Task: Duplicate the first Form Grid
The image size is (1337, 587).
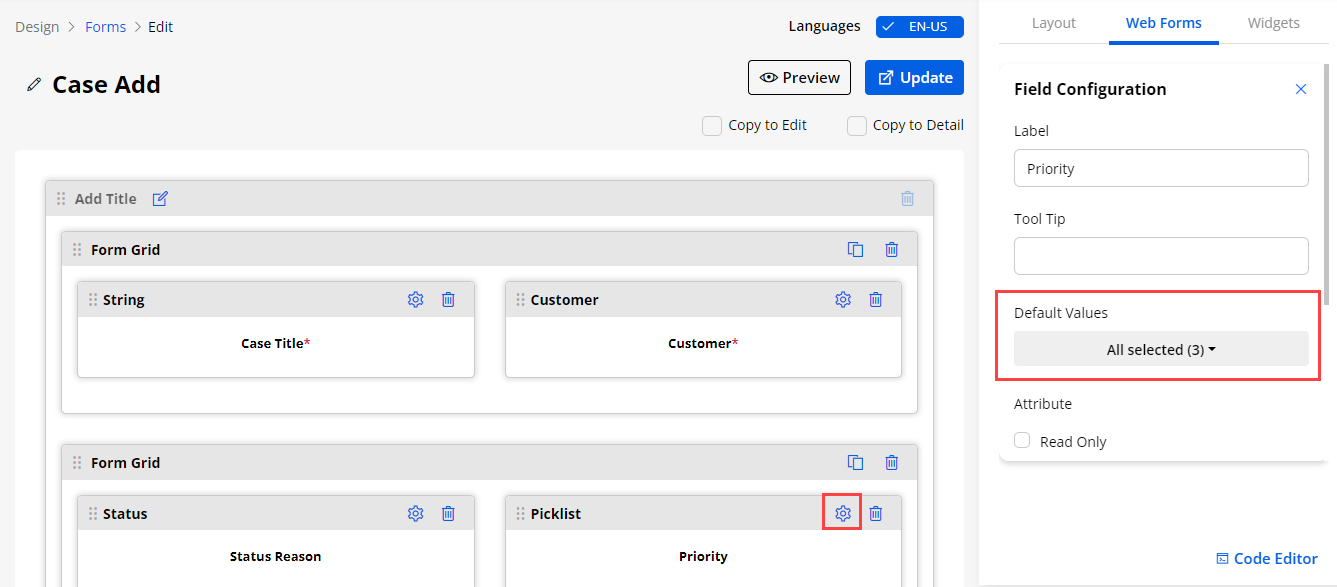Action: (x=856, y=250)
